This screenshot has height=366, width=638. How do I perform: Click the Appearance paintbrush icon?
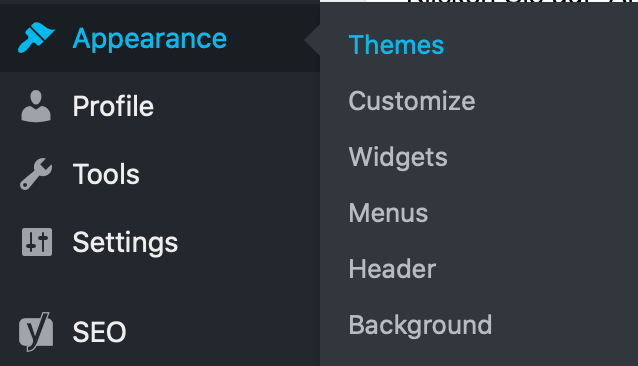[36, 38]
